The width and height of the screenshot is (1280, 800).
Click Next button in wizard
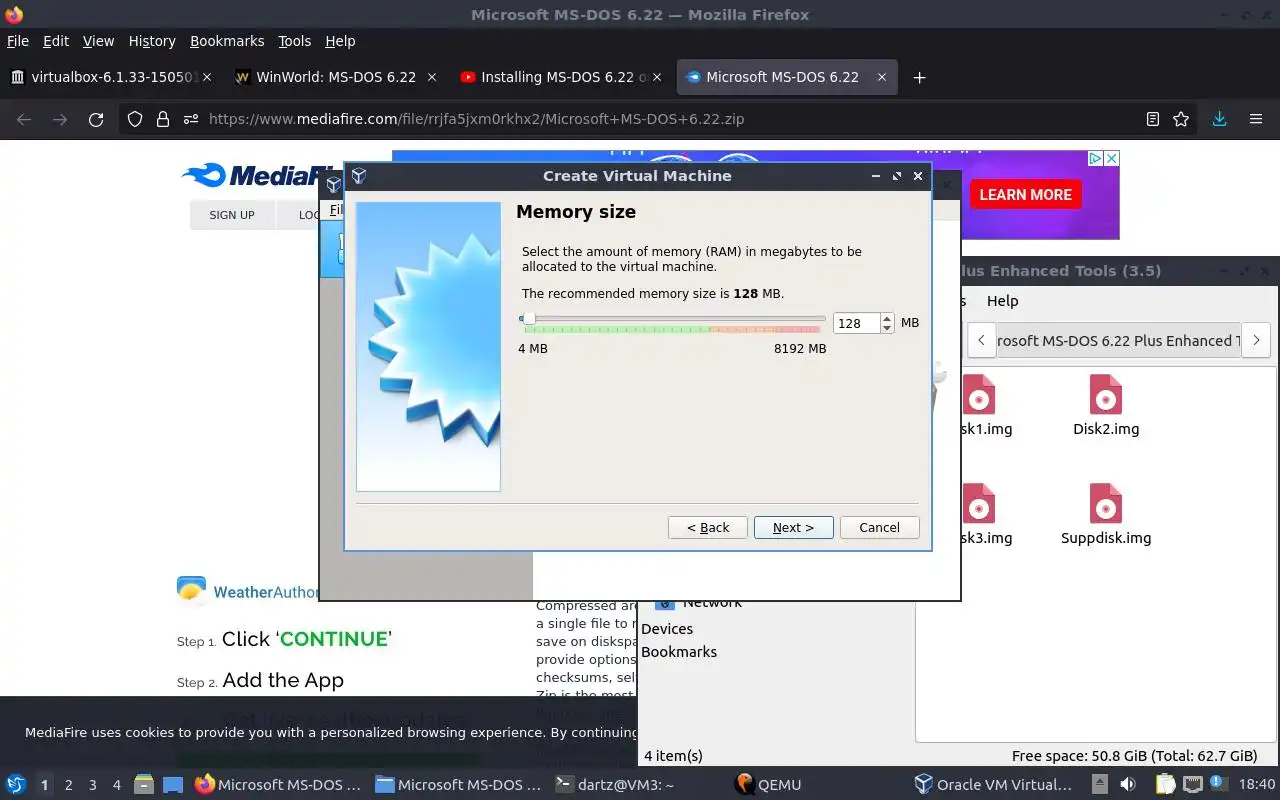(x=793, y=527)
